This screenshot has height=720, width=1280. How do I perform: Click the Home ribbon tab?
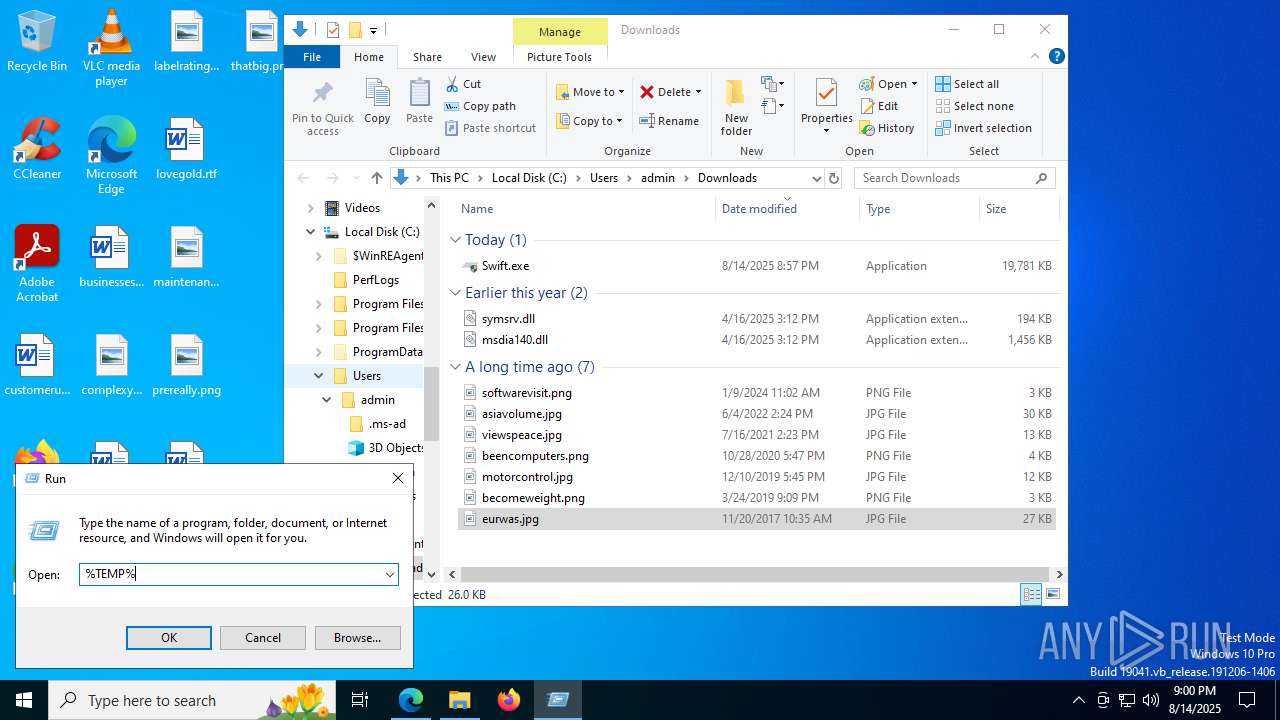pos(368,57)
